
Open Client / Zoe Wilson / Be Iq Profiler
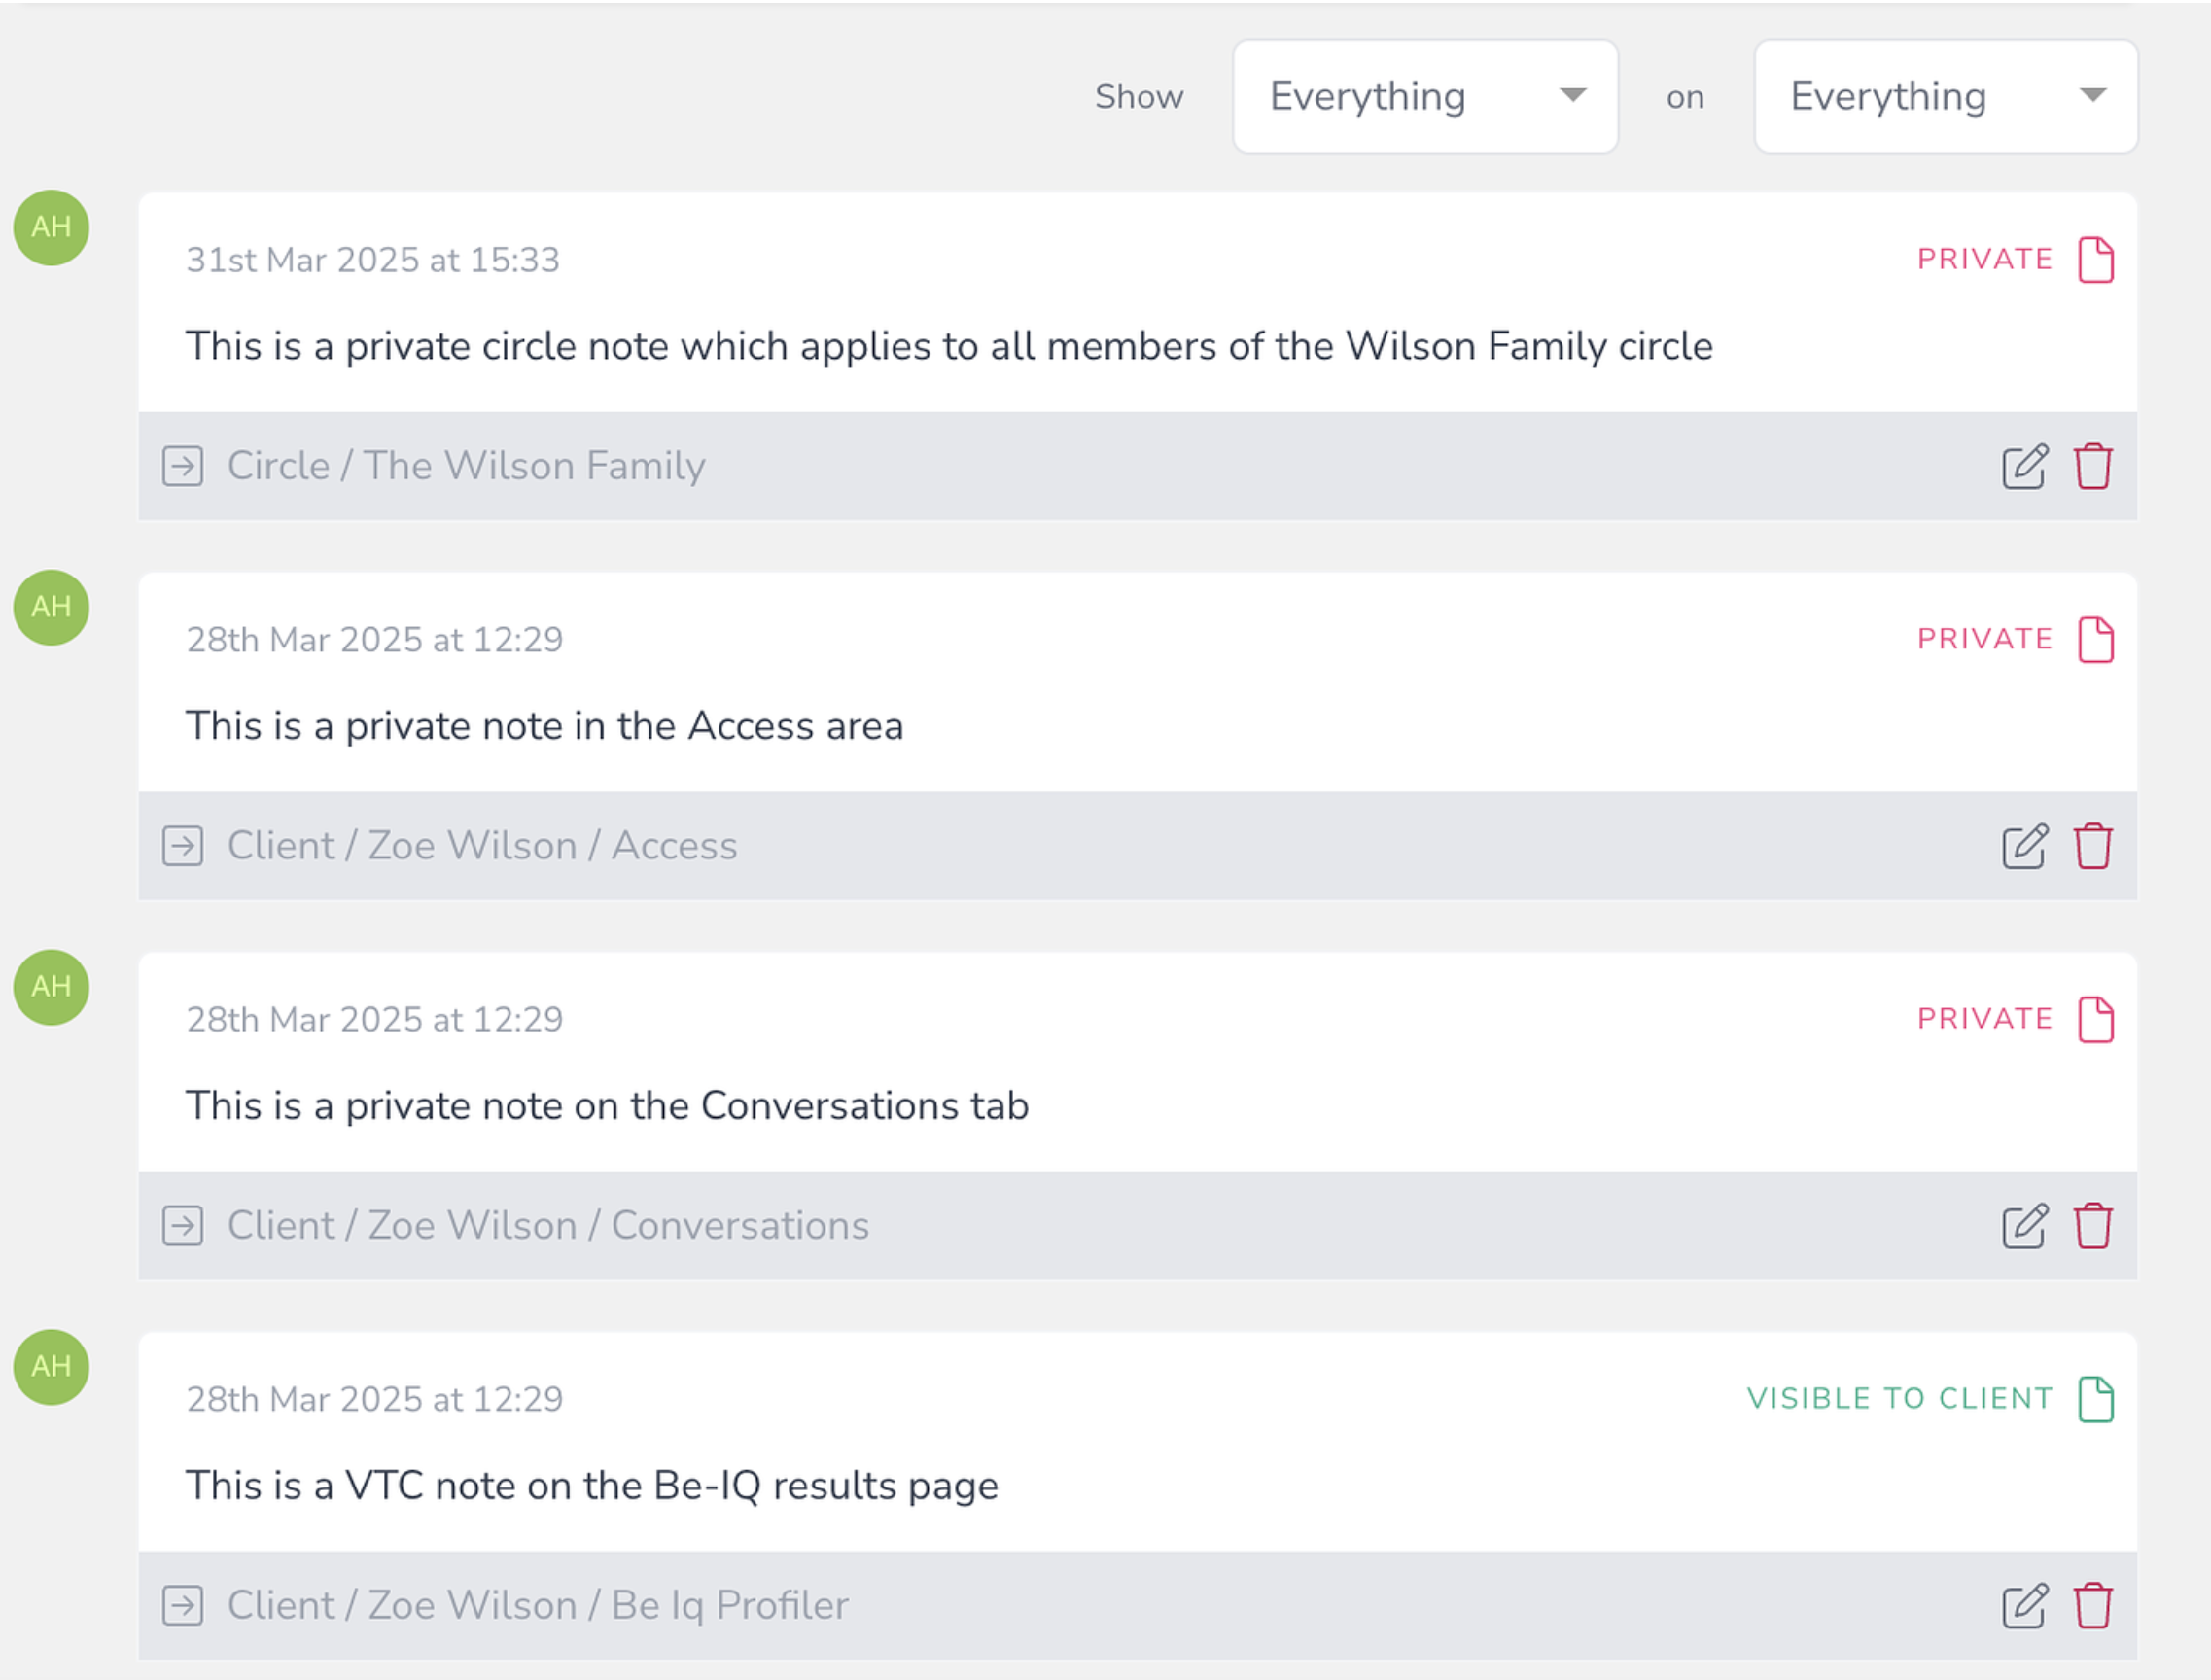tap(538, 1606)
